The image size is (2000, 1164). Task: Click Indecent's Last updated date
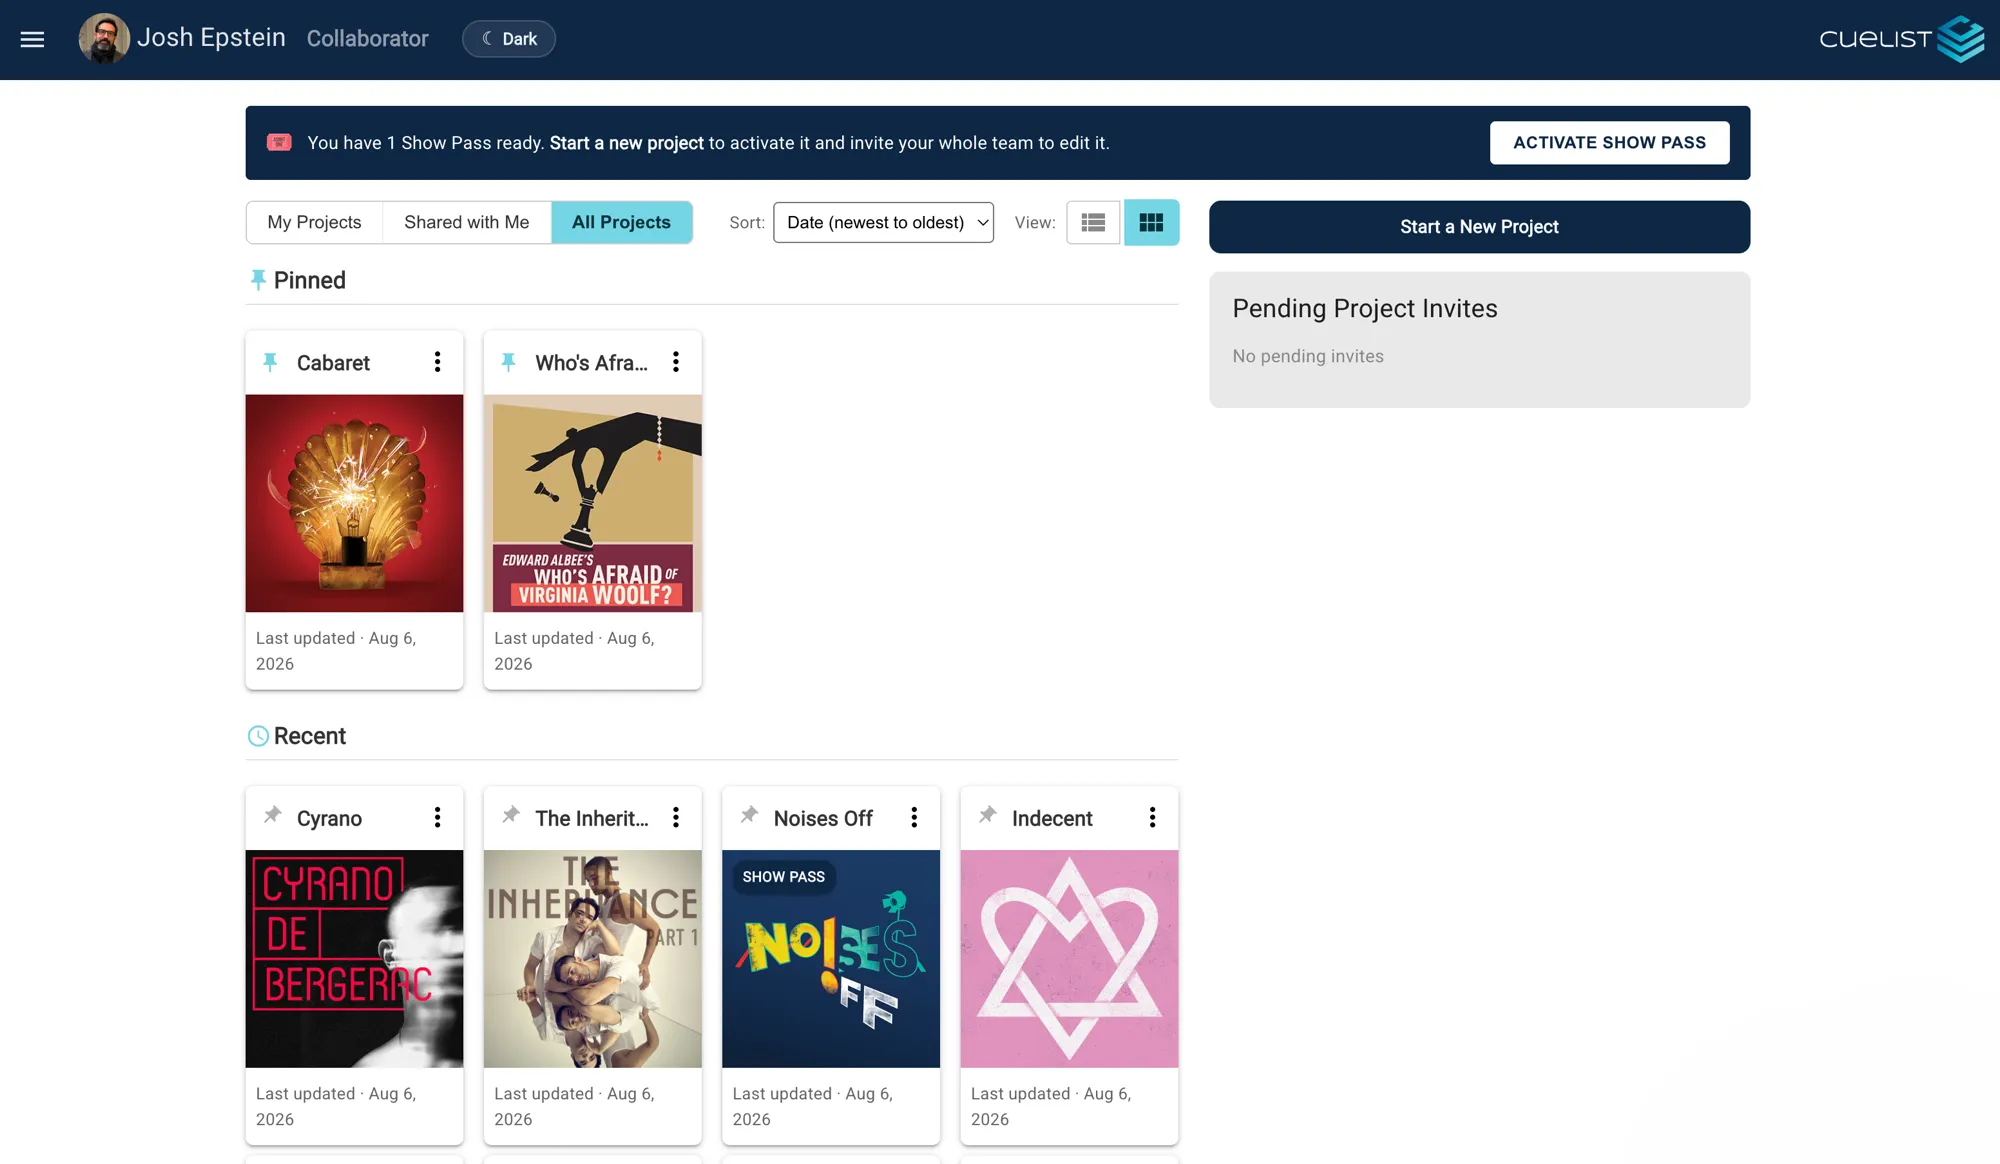point(1051,1106)
